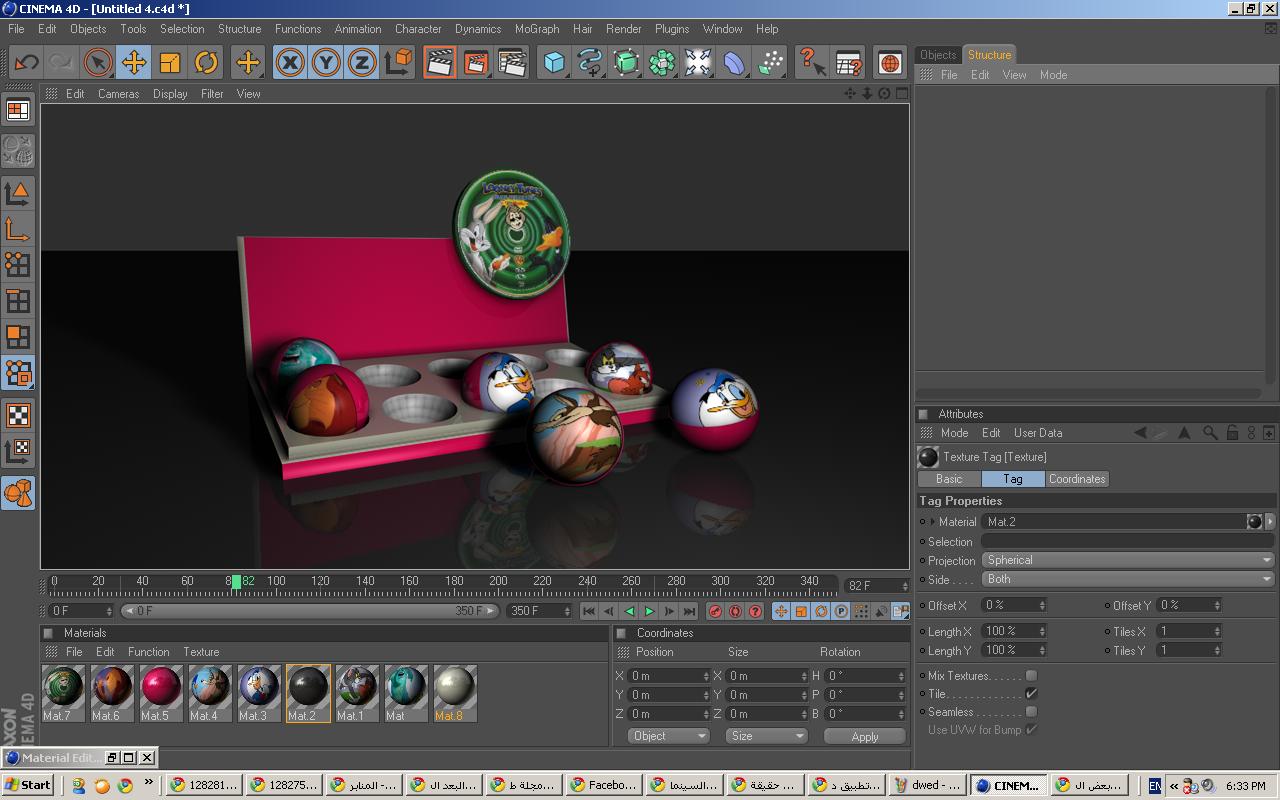Screen dimensions: 1280x800
Task: Open the Attributes User Data menu
Action: [1038, 433]
